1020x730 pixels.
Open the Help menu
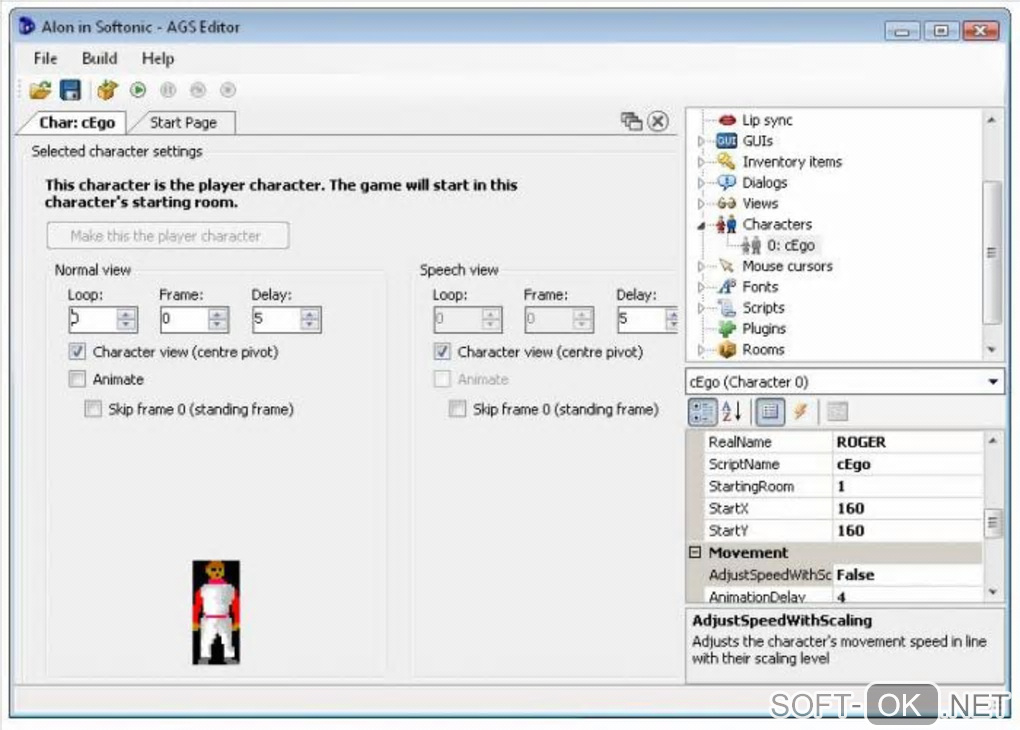pos(158,59)
